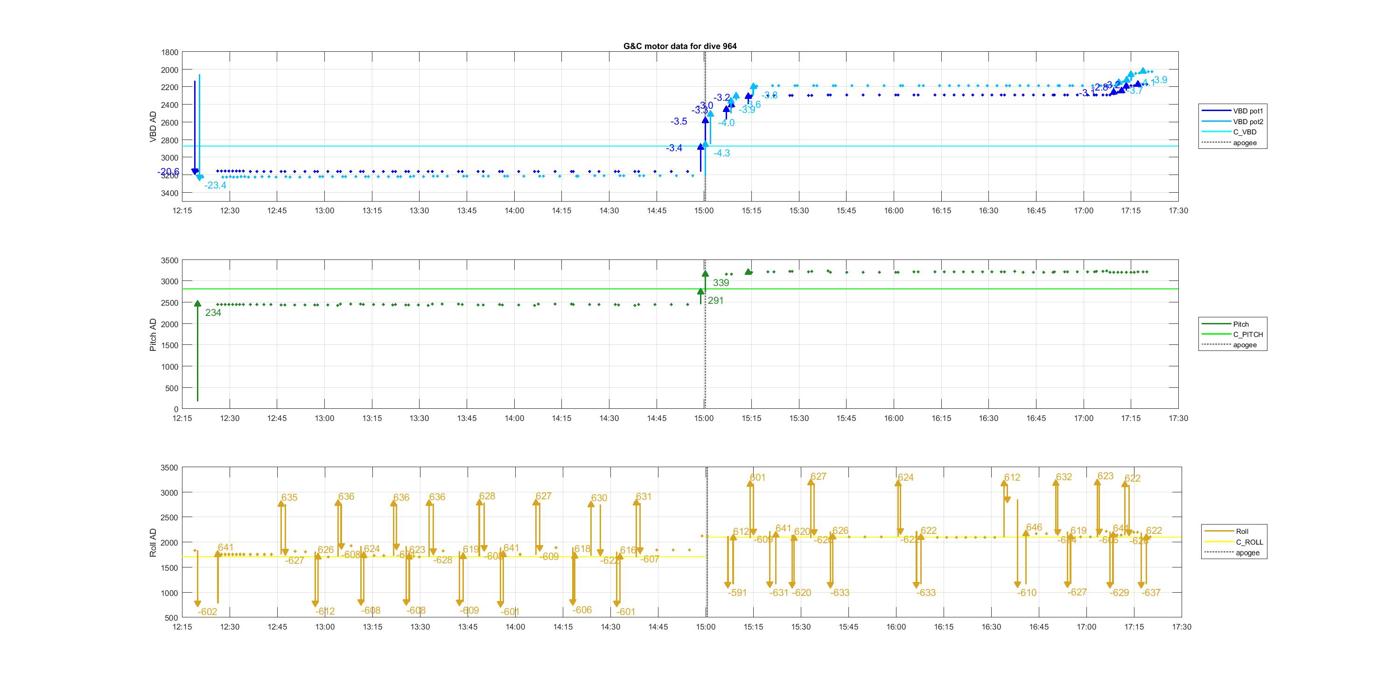Click the '-602' roll data label

pos(207,612)
